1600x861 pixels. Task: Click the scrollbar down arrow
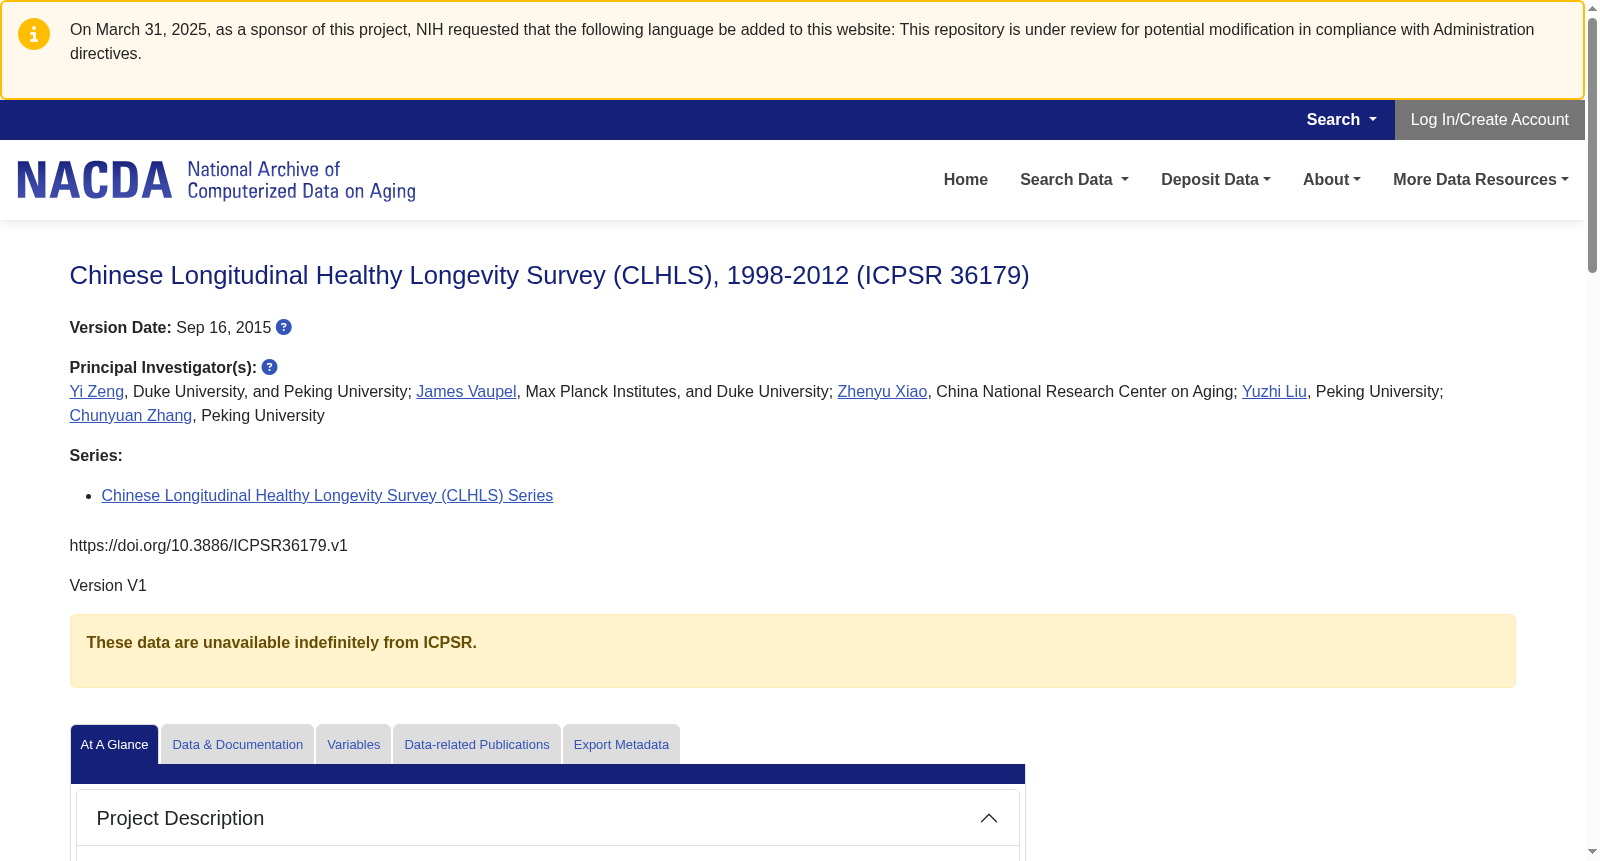[x=1592, y=852]
